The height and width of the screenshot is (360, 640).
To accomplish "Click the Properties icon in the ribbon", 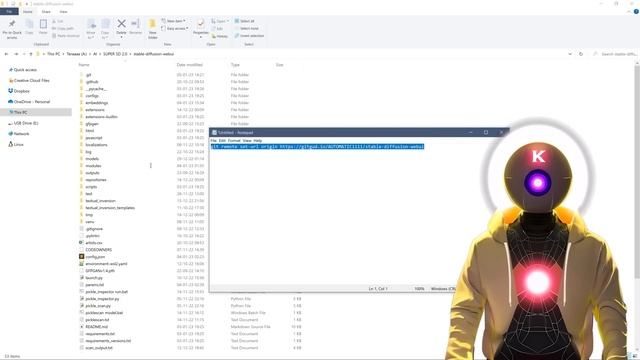I will [200, 23].
